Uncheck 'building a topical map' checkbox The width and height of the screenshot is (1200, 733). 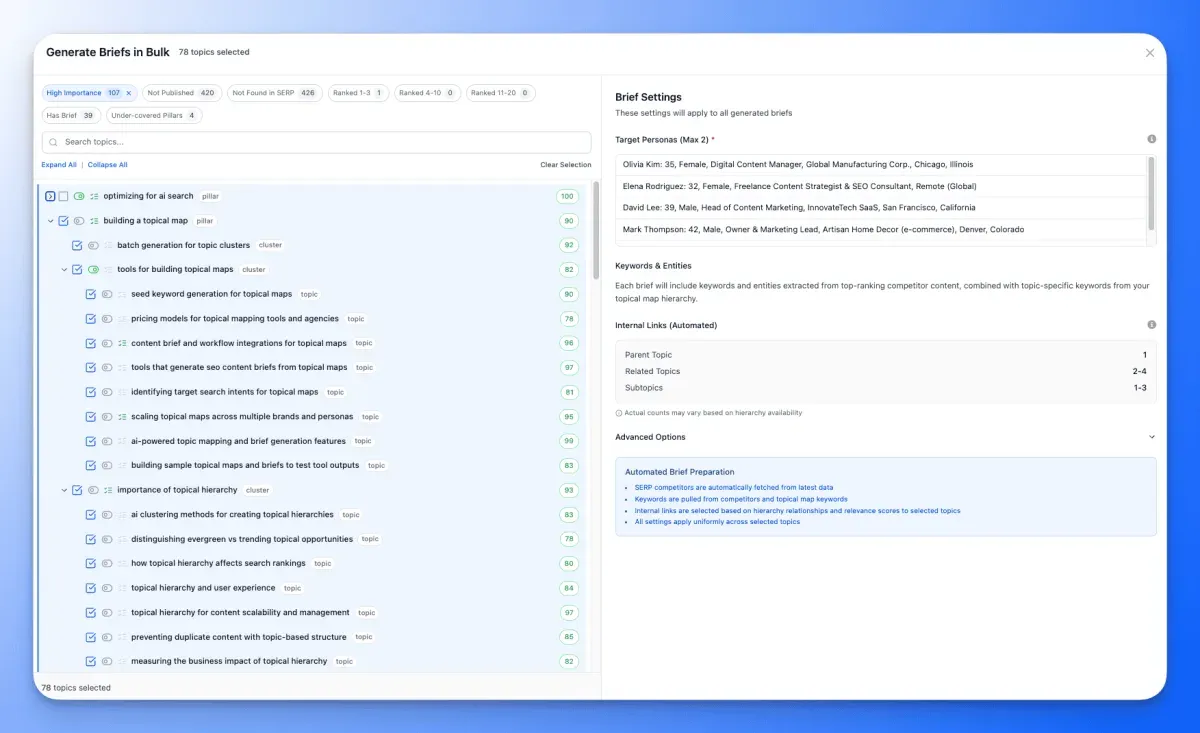(x=63, y=221)
